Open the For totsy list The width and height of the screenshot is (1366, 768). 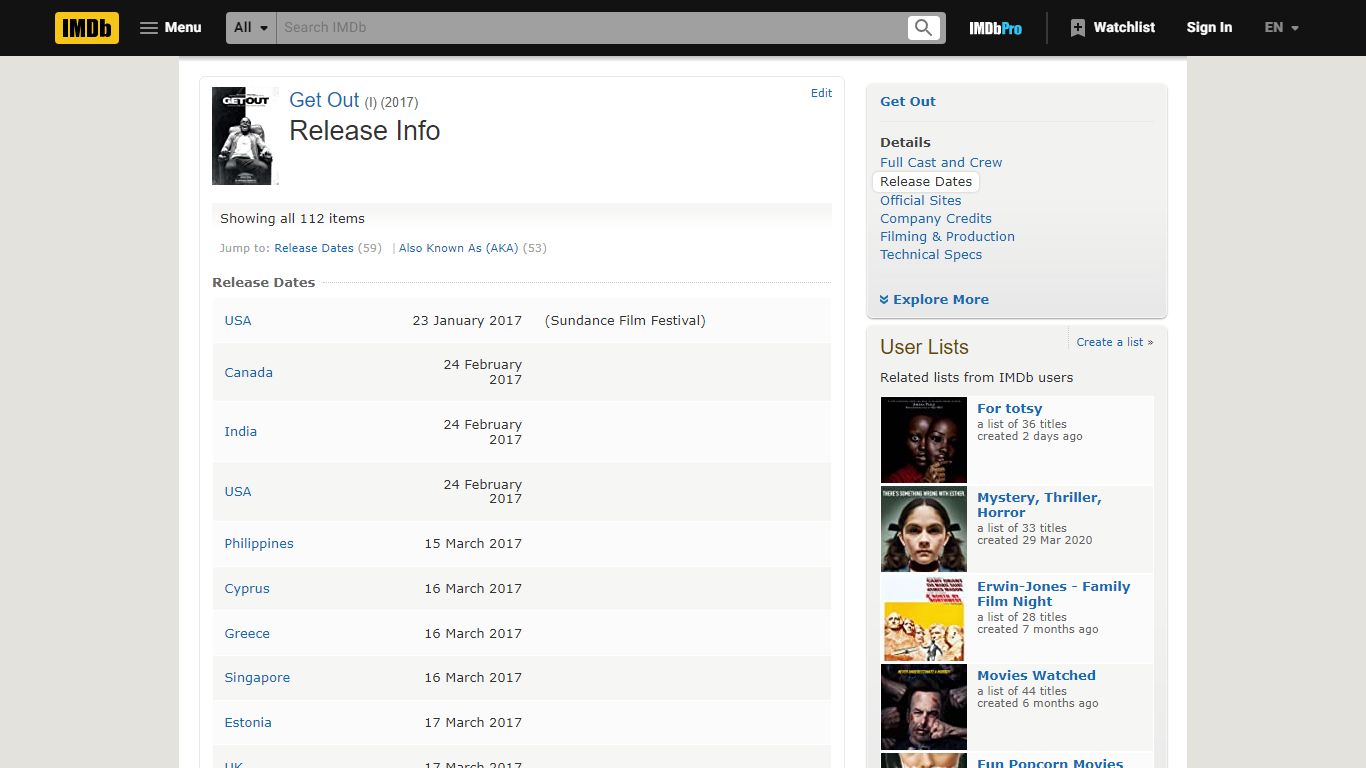click(x=1010, y=409)
